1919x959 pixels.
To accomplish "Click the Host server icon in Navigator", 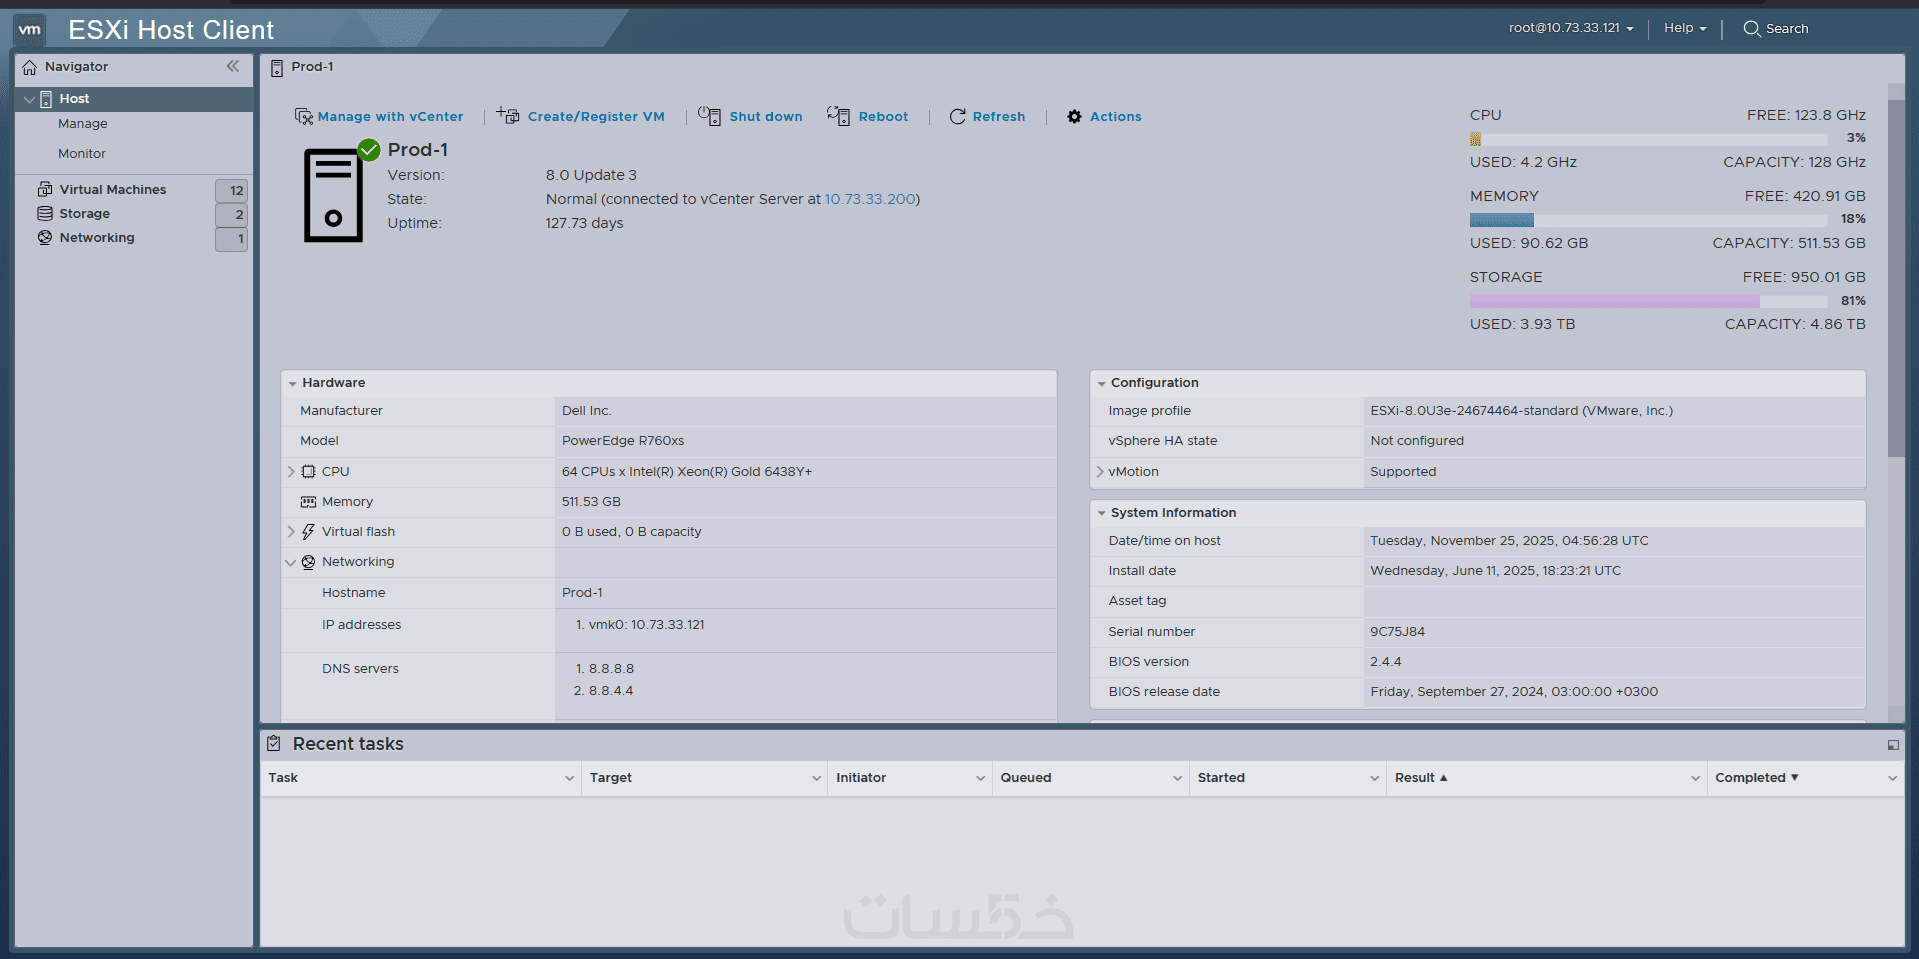I will click(x=46, y=99).
